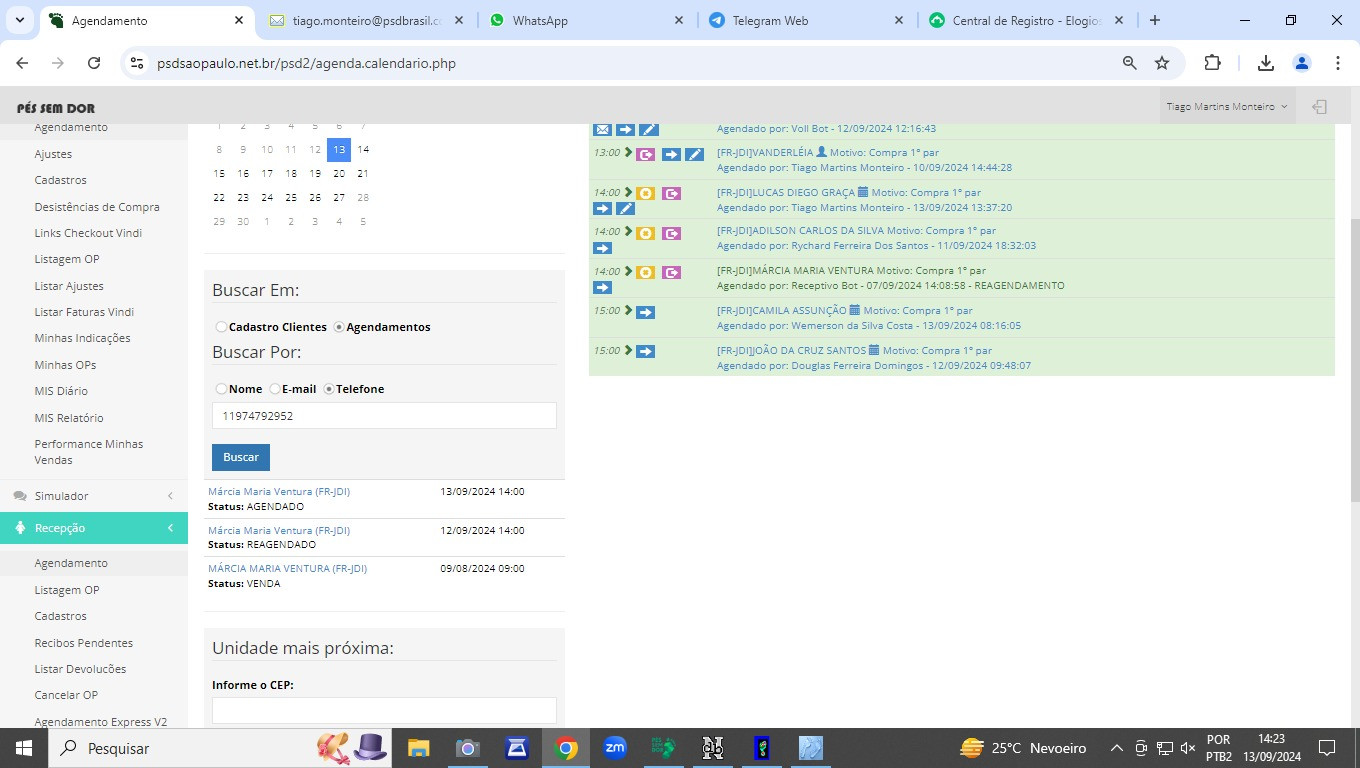Viewport: 1360px width, 768px height.
Task: Switch to WhatsApp tab
Action: (x=587, y=20)
